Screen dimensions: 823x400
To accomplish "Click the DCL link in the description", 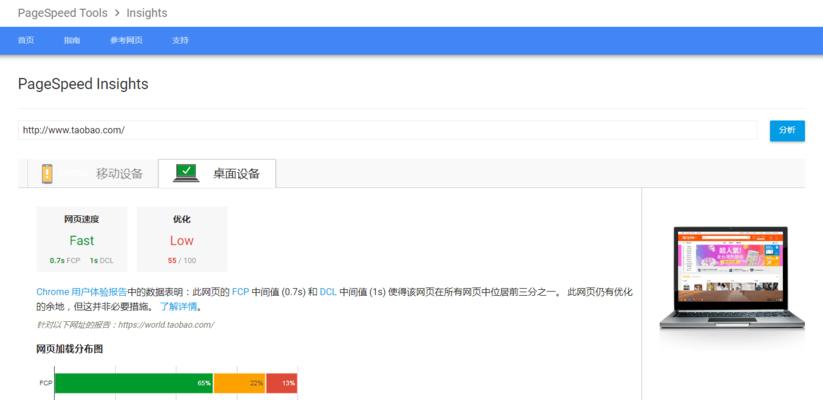I will tap(328, 292).
